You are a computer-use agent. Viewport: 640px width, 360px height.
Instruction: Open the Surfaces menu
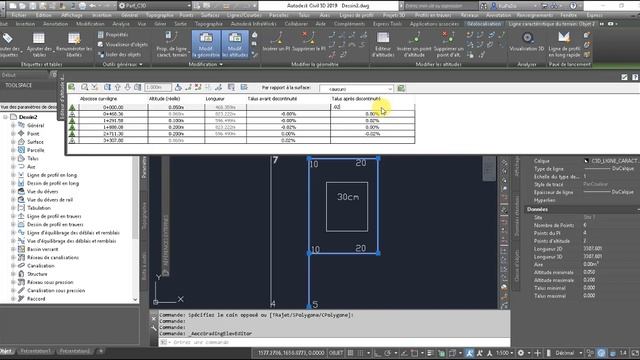pyautogui.click(x=210, y=15)
